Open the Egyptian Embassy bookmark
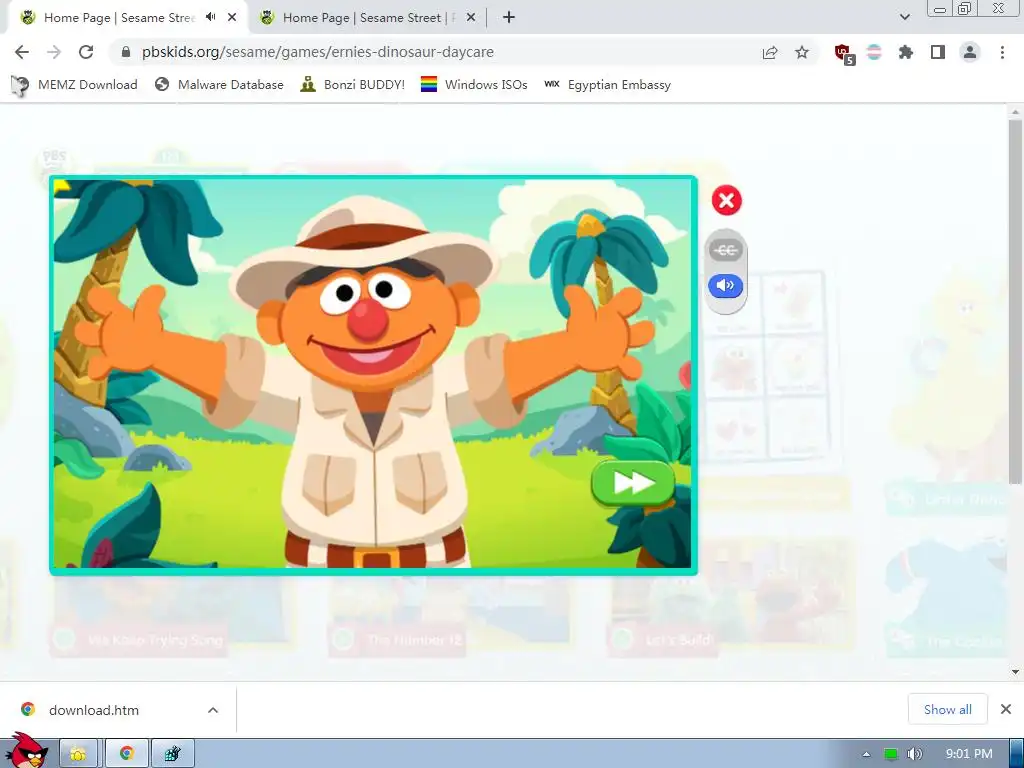1024x768 pixels. pyautogui.click(x=607, y=85)
